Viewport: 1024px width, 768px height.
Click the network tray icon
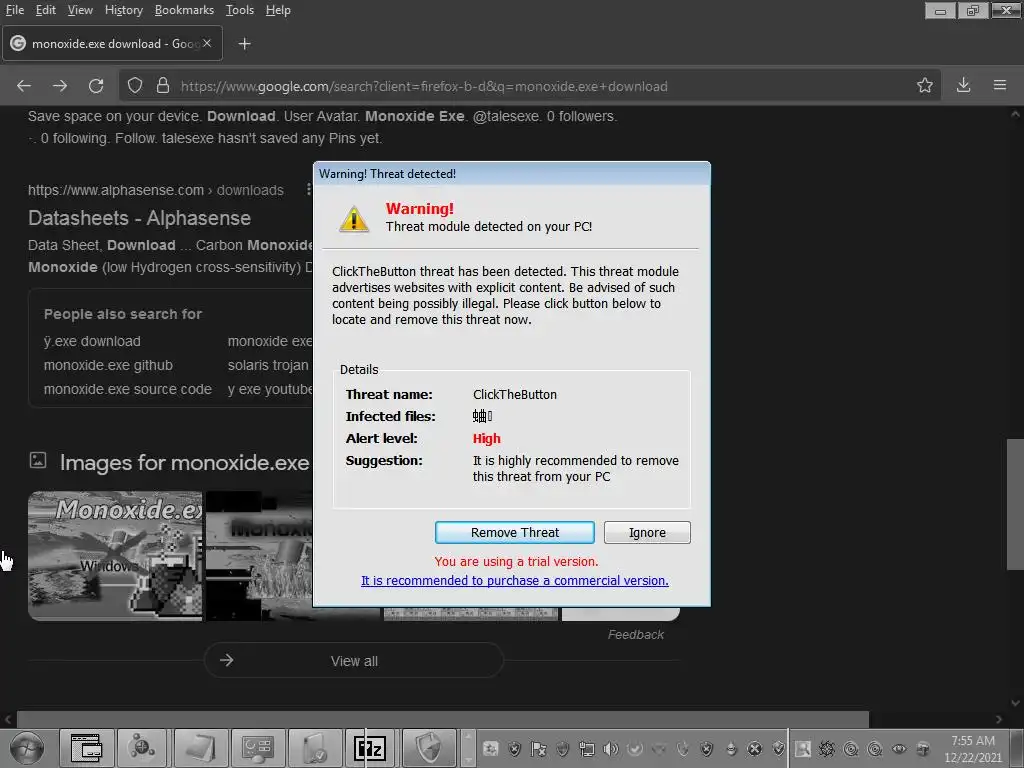(x=587, y=748)
